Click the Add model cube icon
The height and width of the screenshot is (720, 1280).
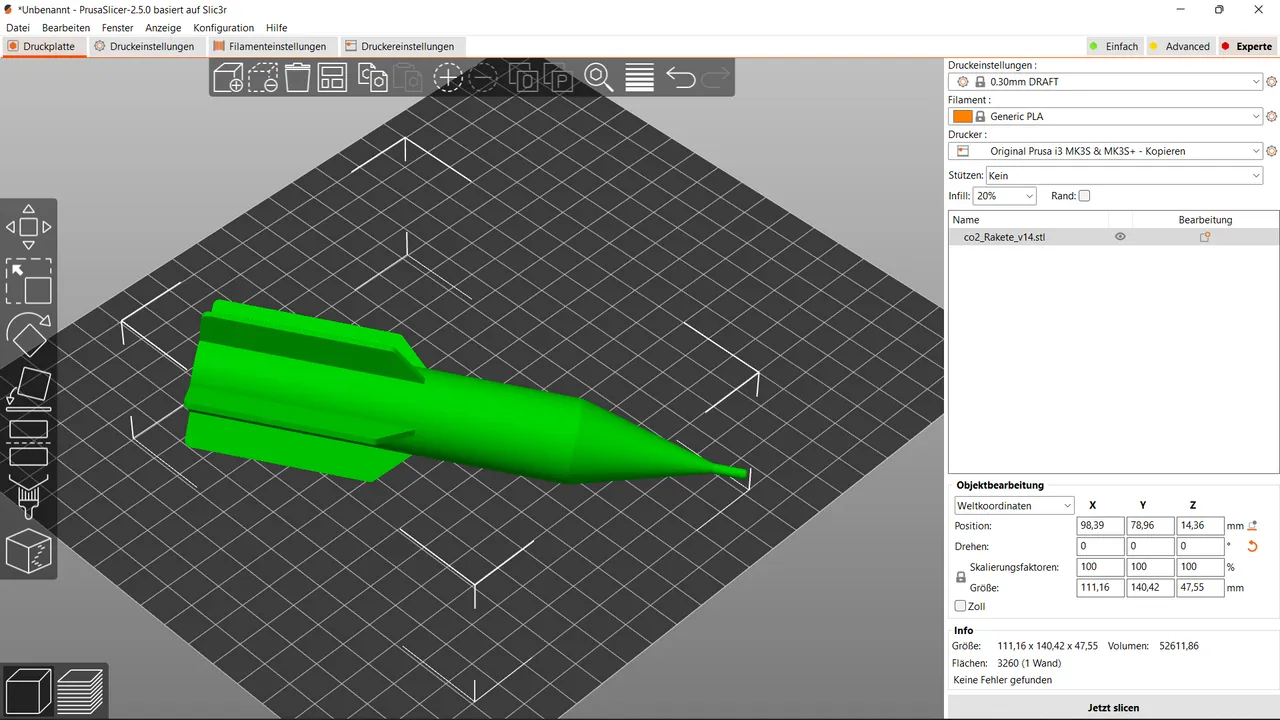point(228,77)
